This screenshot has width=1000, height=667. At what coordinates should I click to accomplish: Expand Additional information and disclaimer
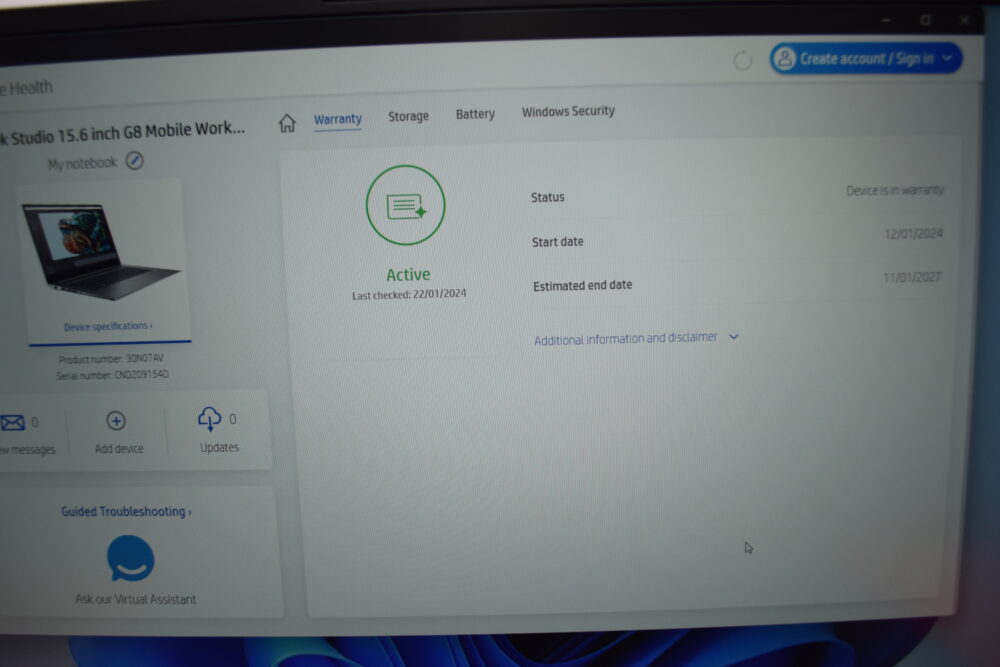click(x=636, y=338)
